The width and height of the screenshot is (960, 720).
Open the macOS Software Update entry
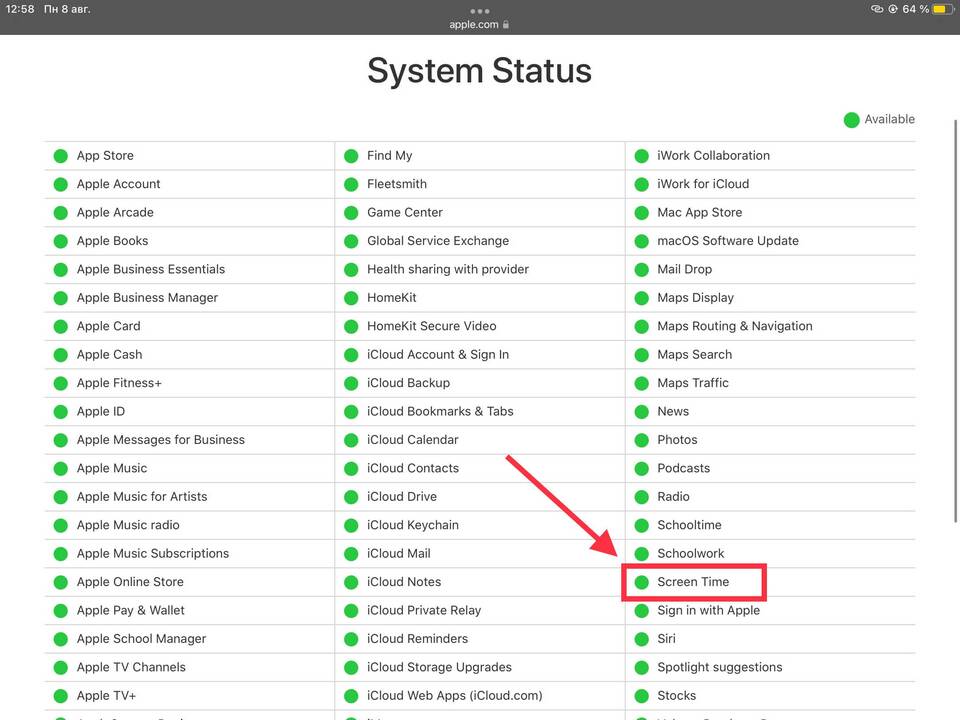(728, 241)
